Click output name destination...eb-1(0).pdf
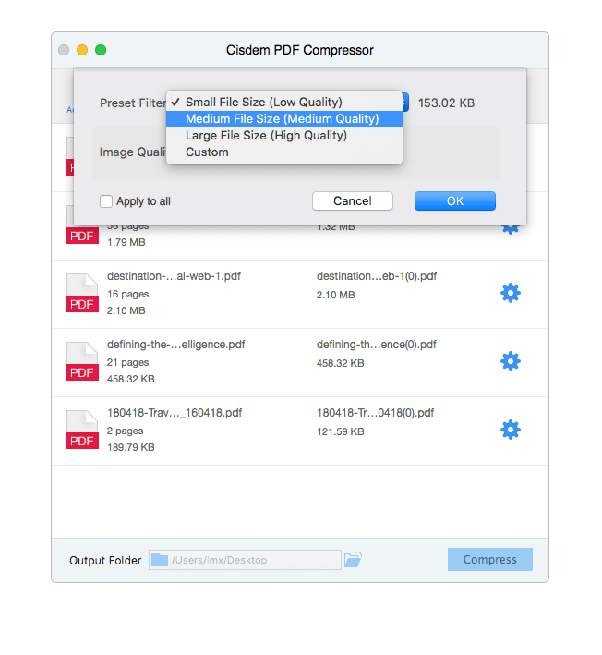The image size is (602, 655). (x=377, y=276)
